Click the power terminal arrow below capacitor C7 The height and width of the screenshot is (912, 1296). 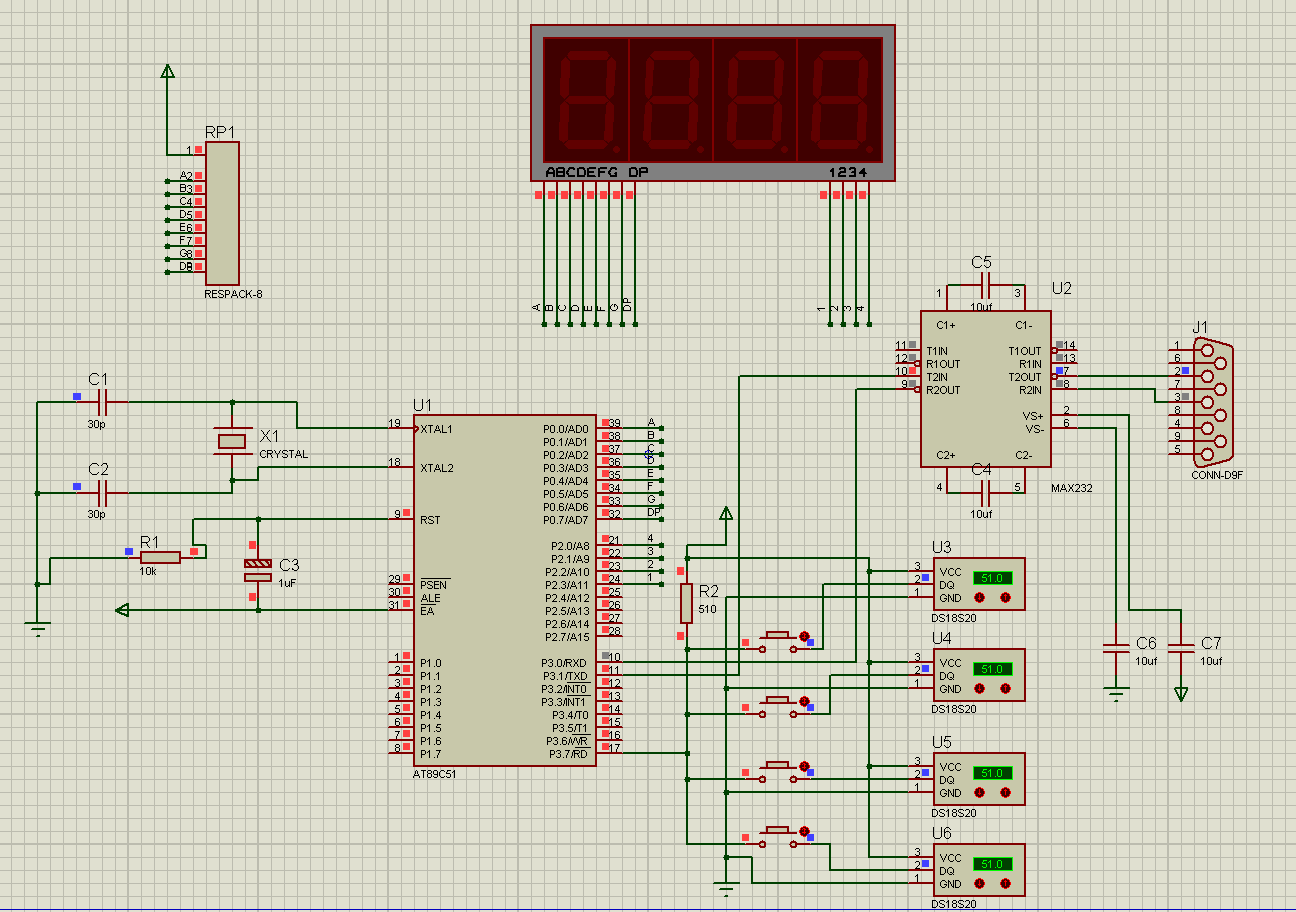pyautogui.click(x=1182, y=692)
